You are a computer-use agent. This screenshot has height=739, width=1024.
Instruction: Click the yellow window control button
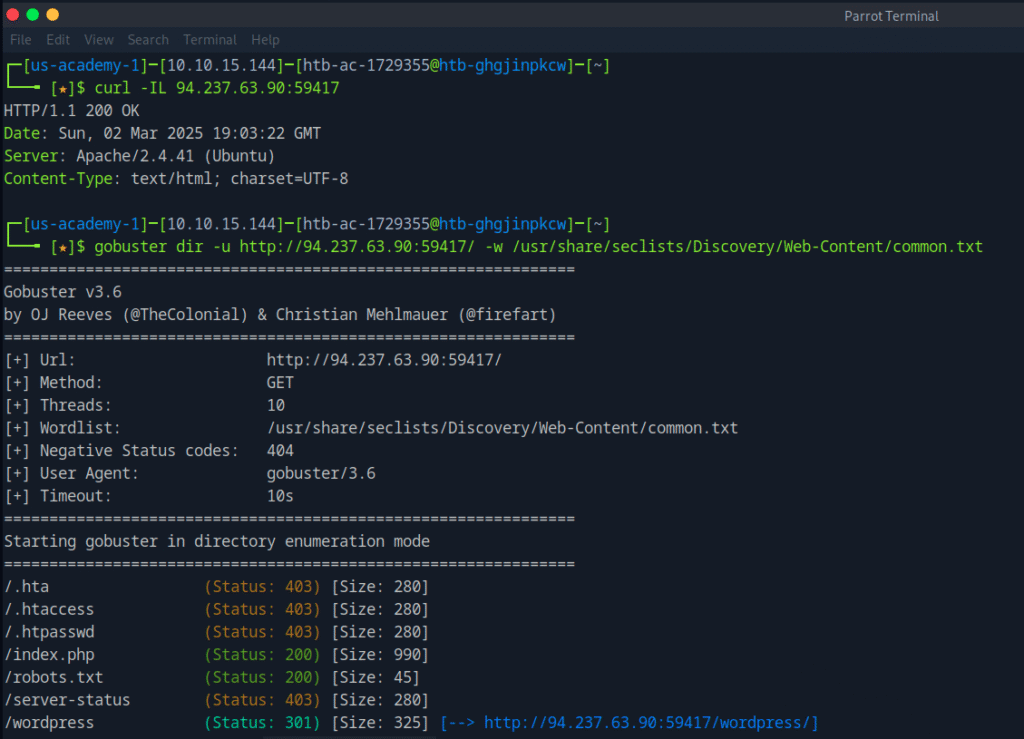pos(53,15)
